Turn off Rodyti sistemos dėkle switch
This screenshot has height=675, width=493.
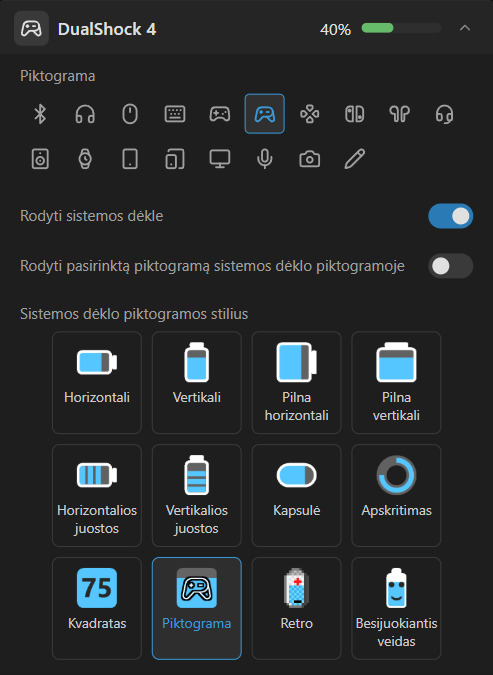point(450,216)
